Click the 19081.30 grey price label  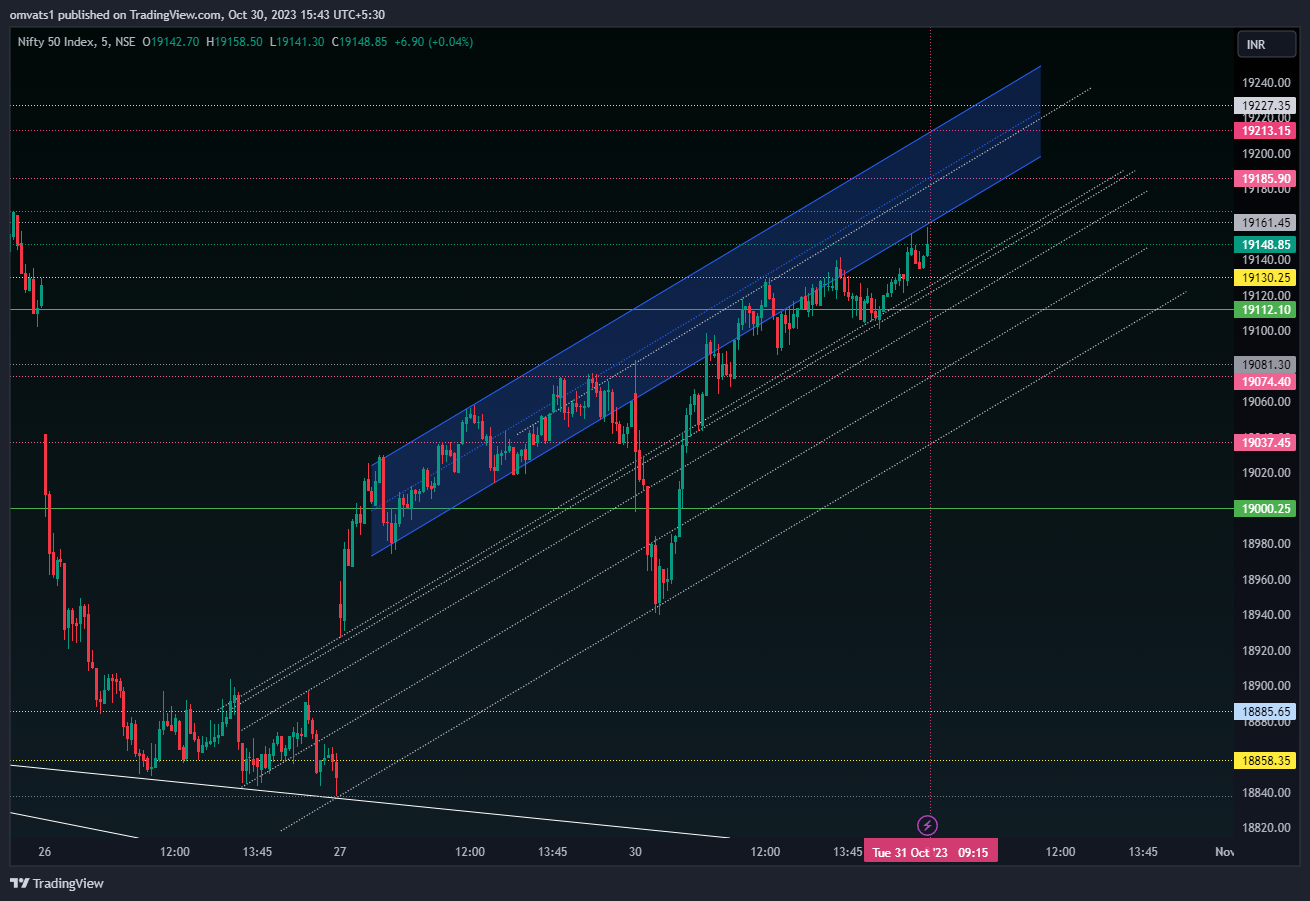1265,365
